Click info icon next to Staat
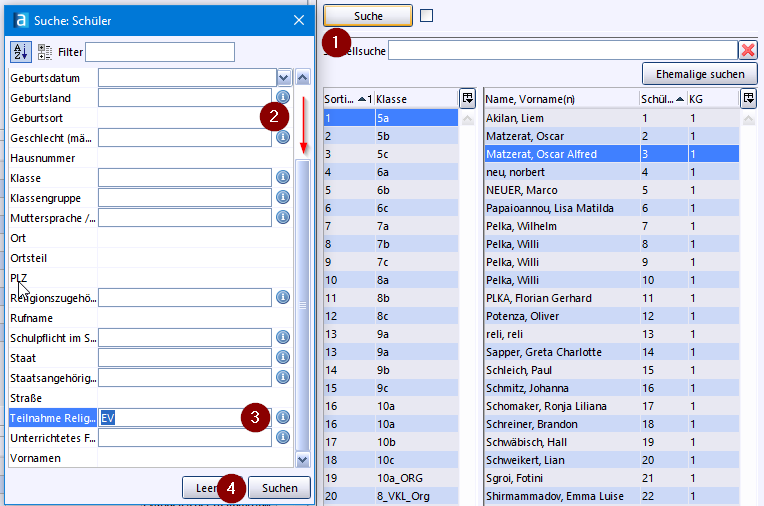 coord(283,357)
